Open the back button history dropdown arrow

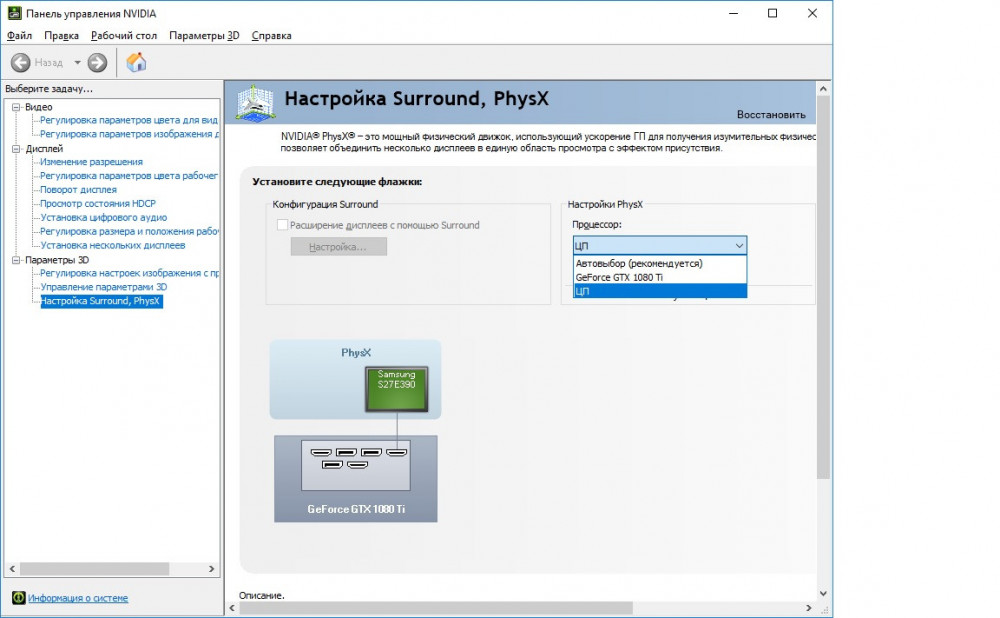pyautogui.click(x=77, y=63)
